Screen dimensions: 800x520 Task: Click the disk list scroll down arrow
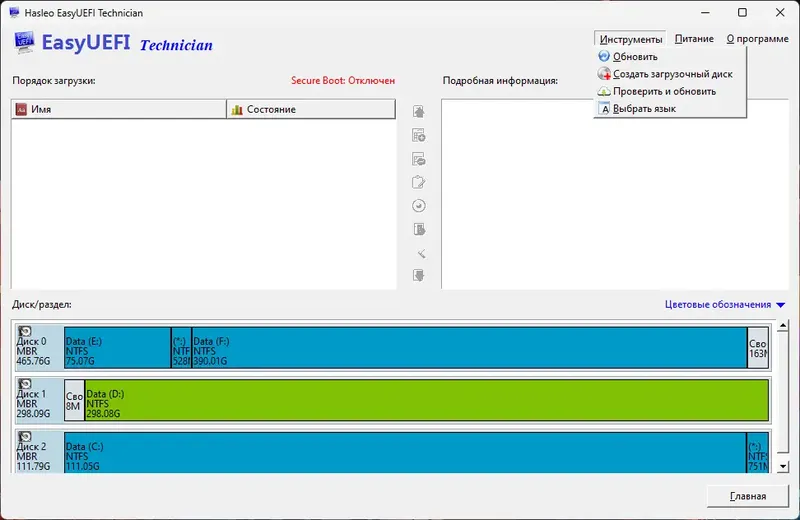tap(783, 466)
